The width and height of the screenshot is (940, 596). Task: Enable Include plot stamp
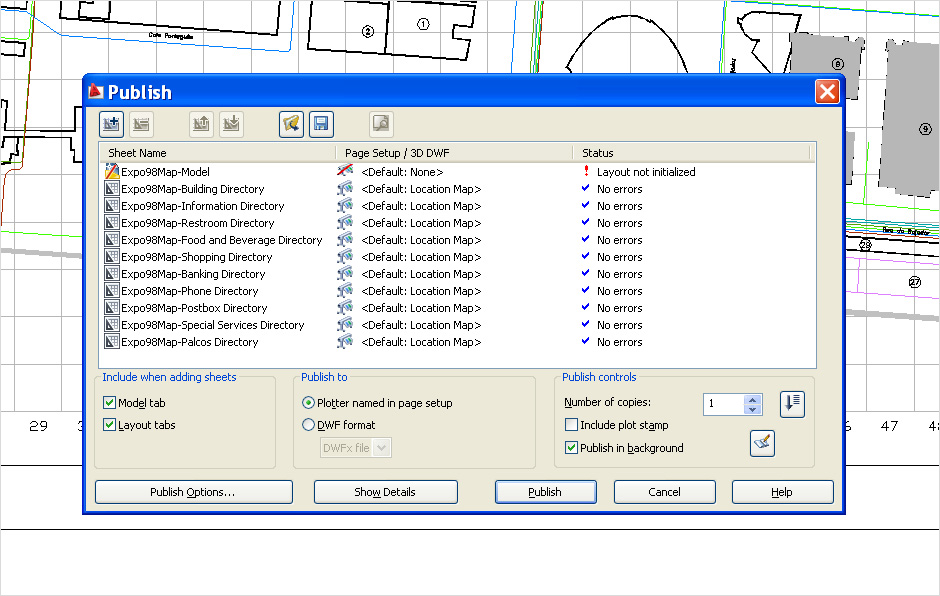coord(571,425)
